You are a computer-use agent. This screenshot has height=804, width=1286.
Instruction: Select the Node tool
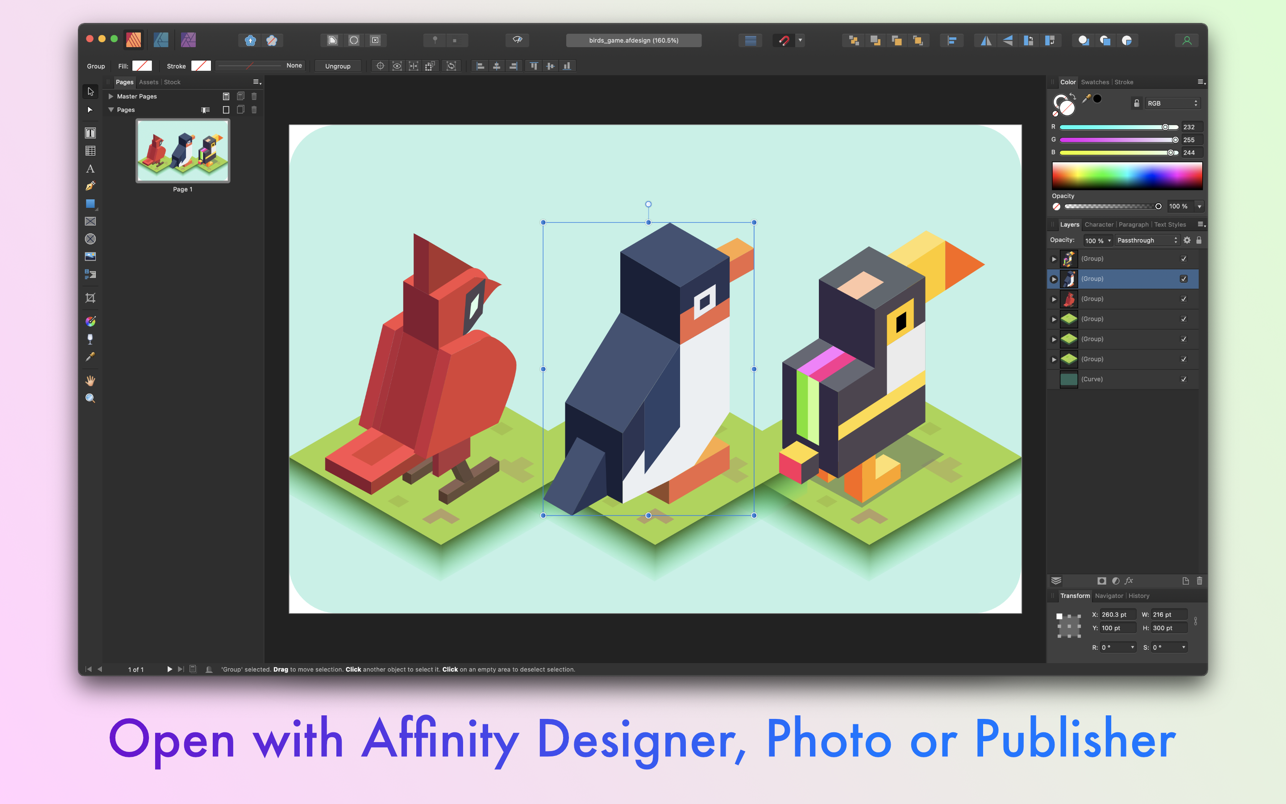pyautogui.click(x=90, y=110)
